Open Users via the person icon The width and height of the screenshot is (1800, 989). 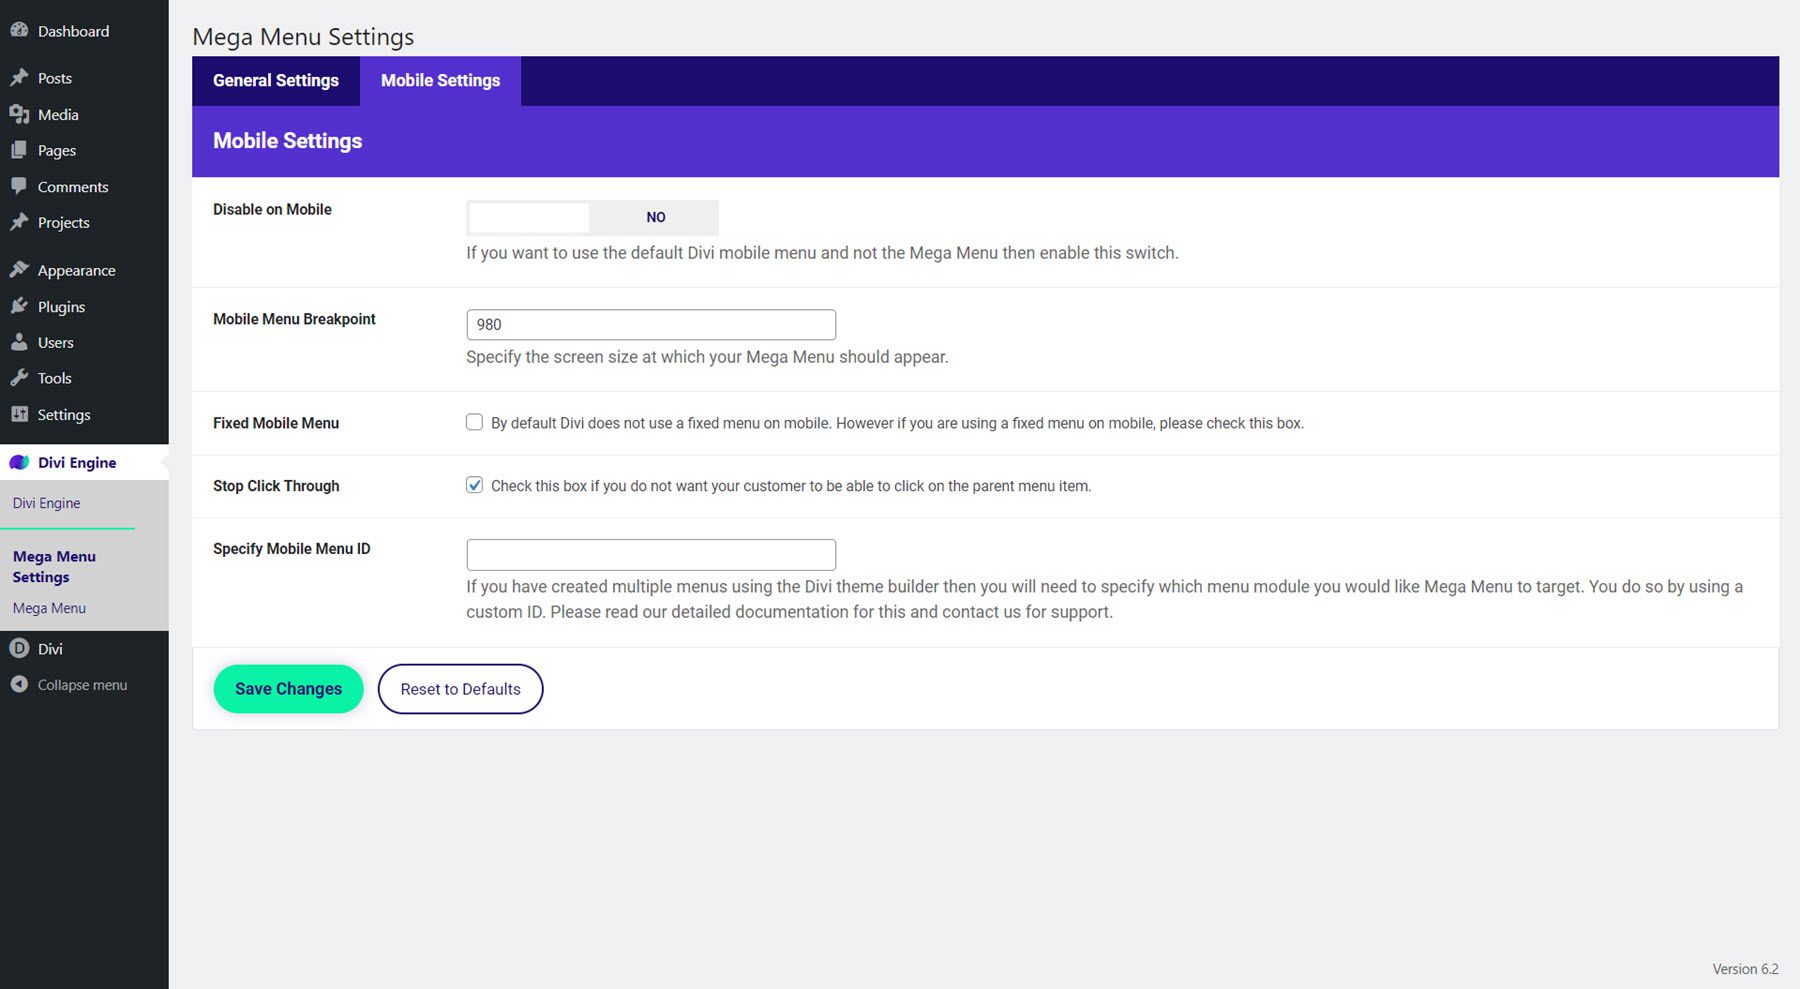tap(19, 342)
